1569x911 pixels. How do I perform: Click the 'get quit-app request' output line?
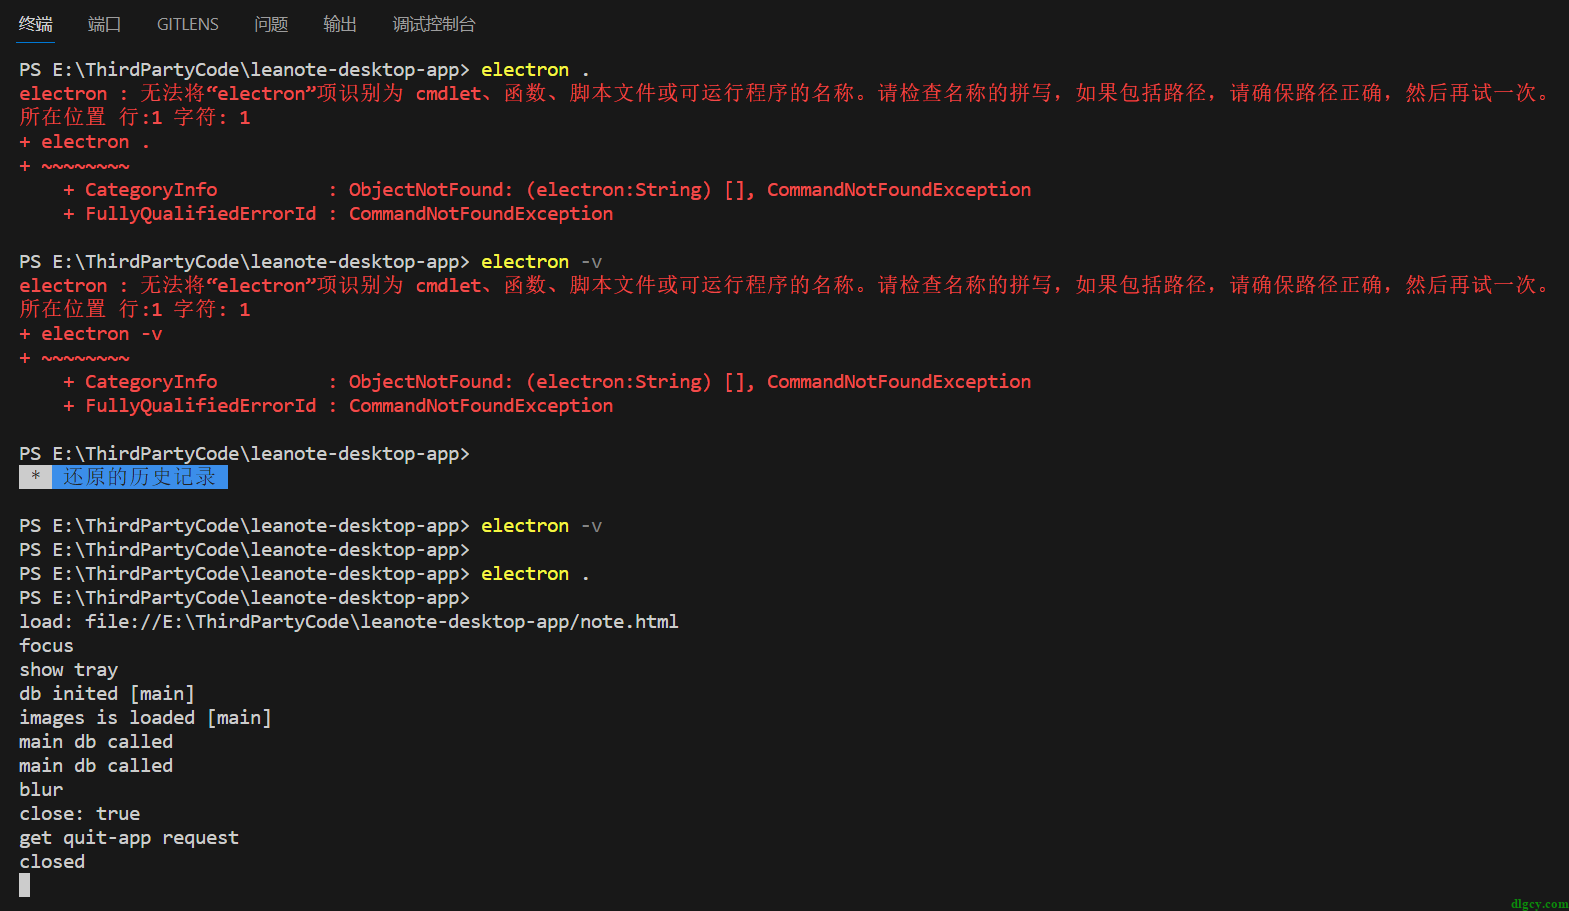click(x=129, y=837)
